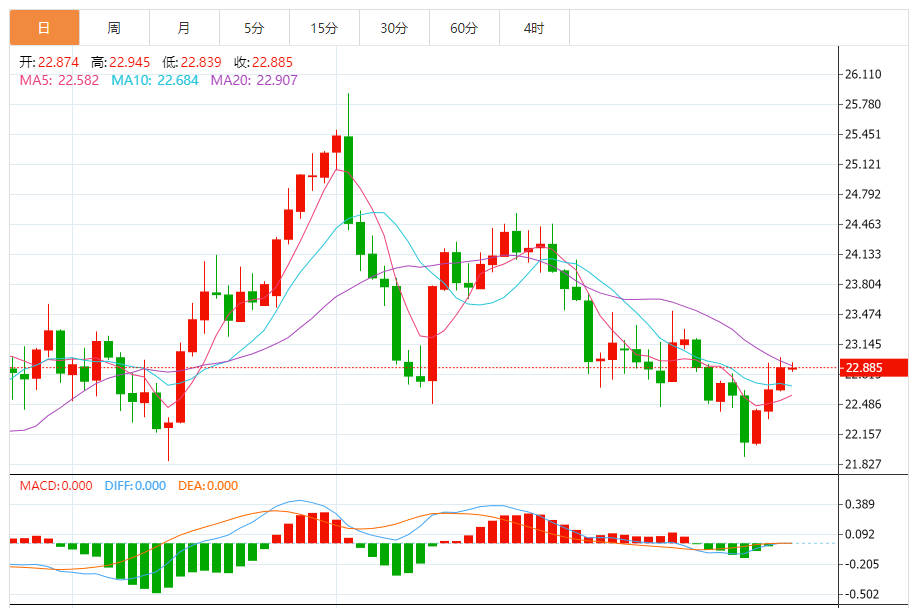Click the MA10: 22.684 indicator label
The height and width of the screenshot is (608, 914).
click(155, 80)
